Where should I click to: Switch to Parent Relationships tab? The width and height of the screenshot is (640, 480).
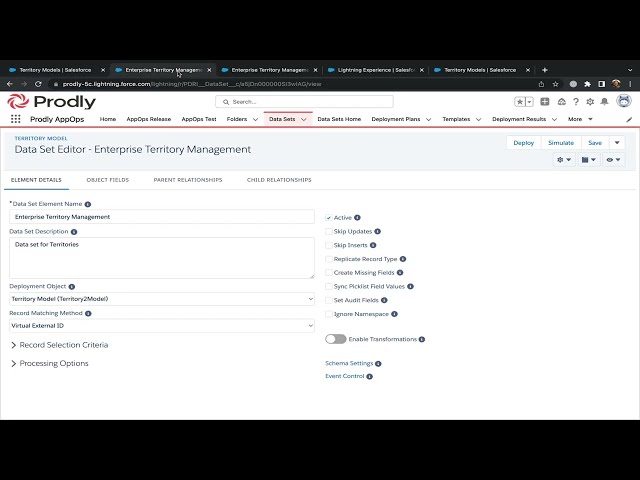click(188, 180)
